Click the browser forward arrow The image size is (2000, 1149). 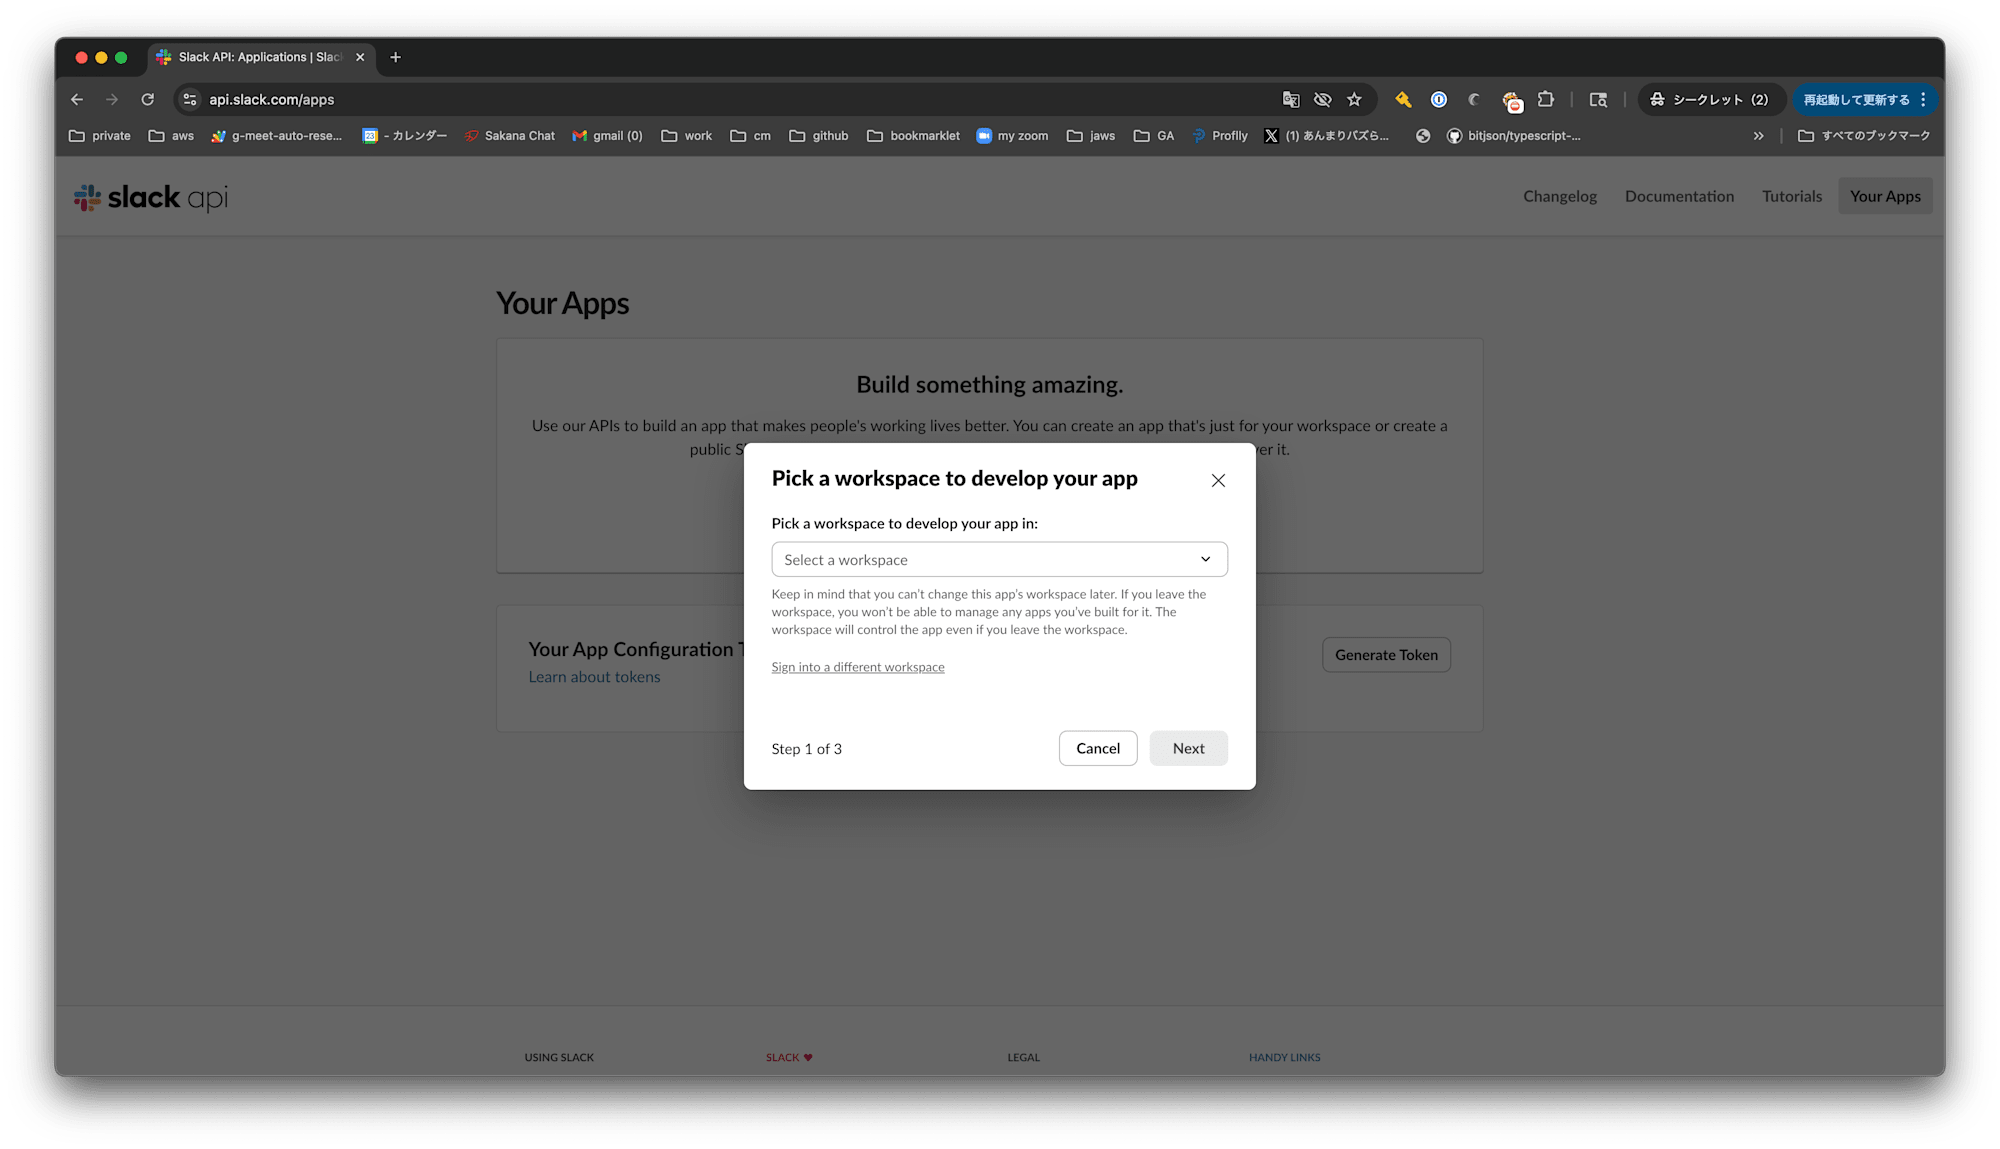(112, 99)
